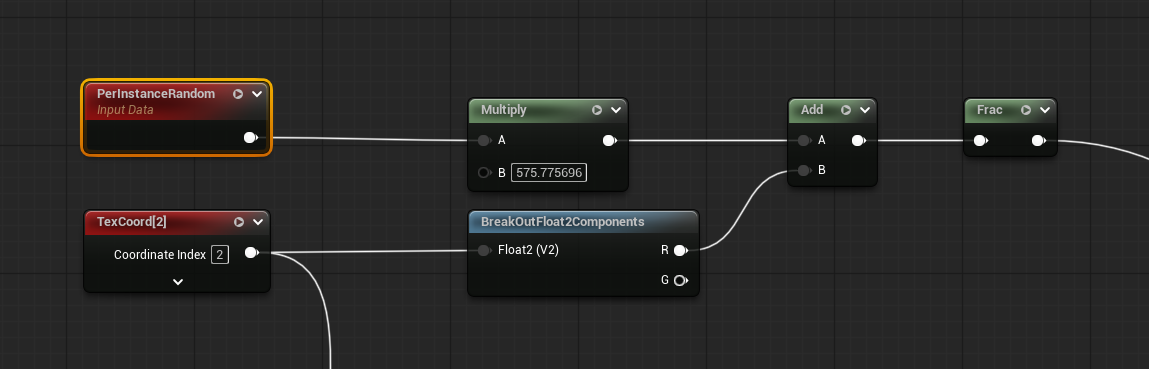Collapse the Multiply node with its chevron
The width and height of the screenshot is (1149, 369).
616,110
